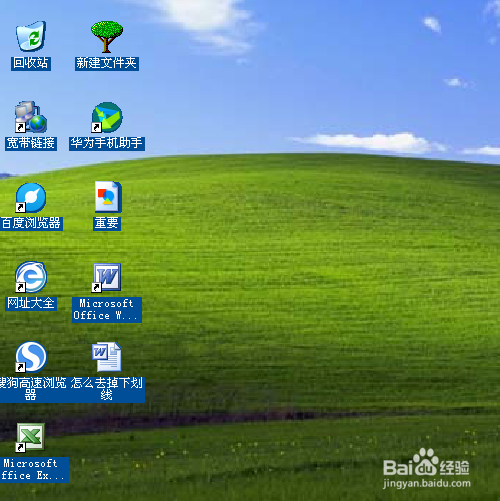Open the 宽带链接 broadband connection icon
The height and width of the screenshot is (501, 500).
point(31,117)
